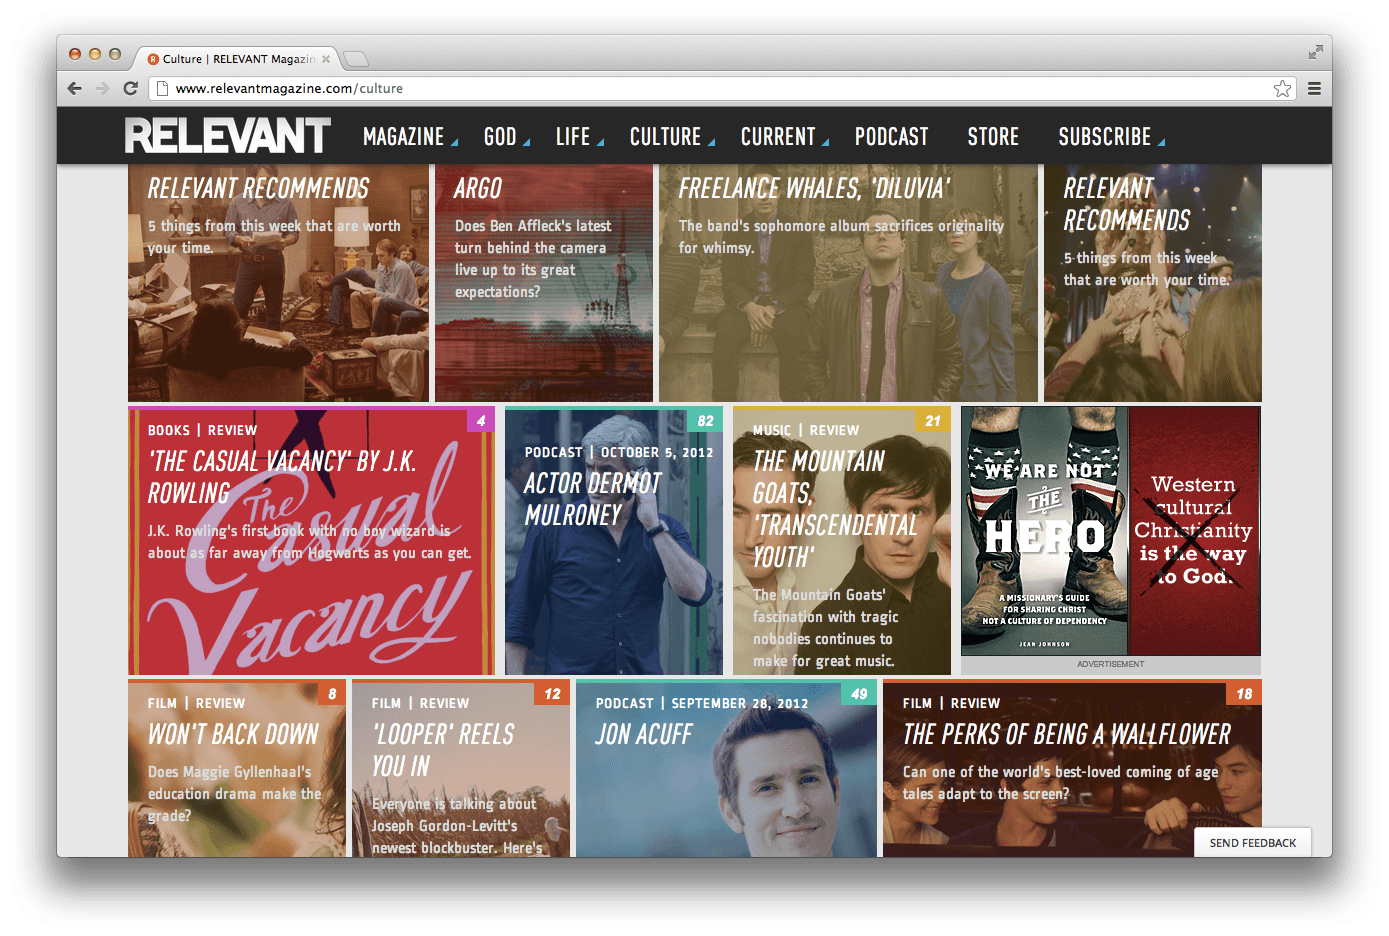Click MUSIC category label on Mountain Goats
The width and height of the screenshot is (1389, 936).
772,430
